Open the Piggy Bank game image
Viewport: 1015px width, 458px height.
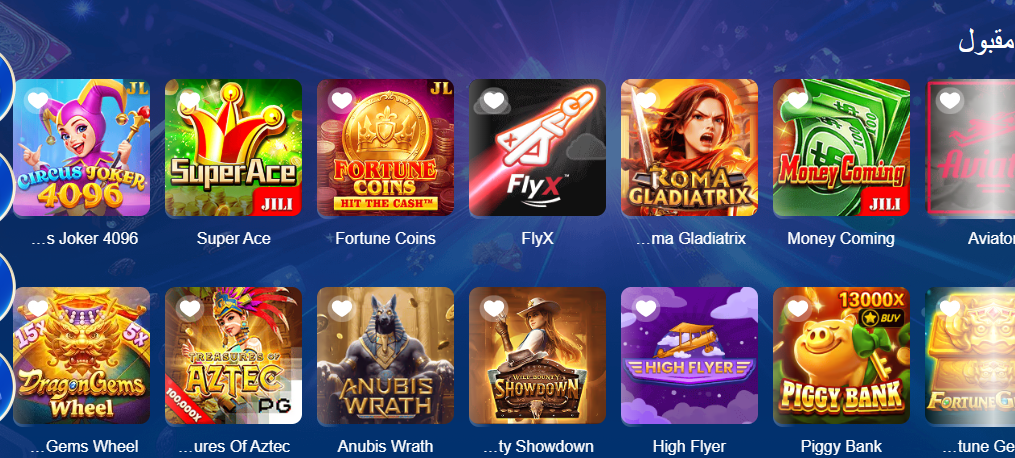click(842, 356)
